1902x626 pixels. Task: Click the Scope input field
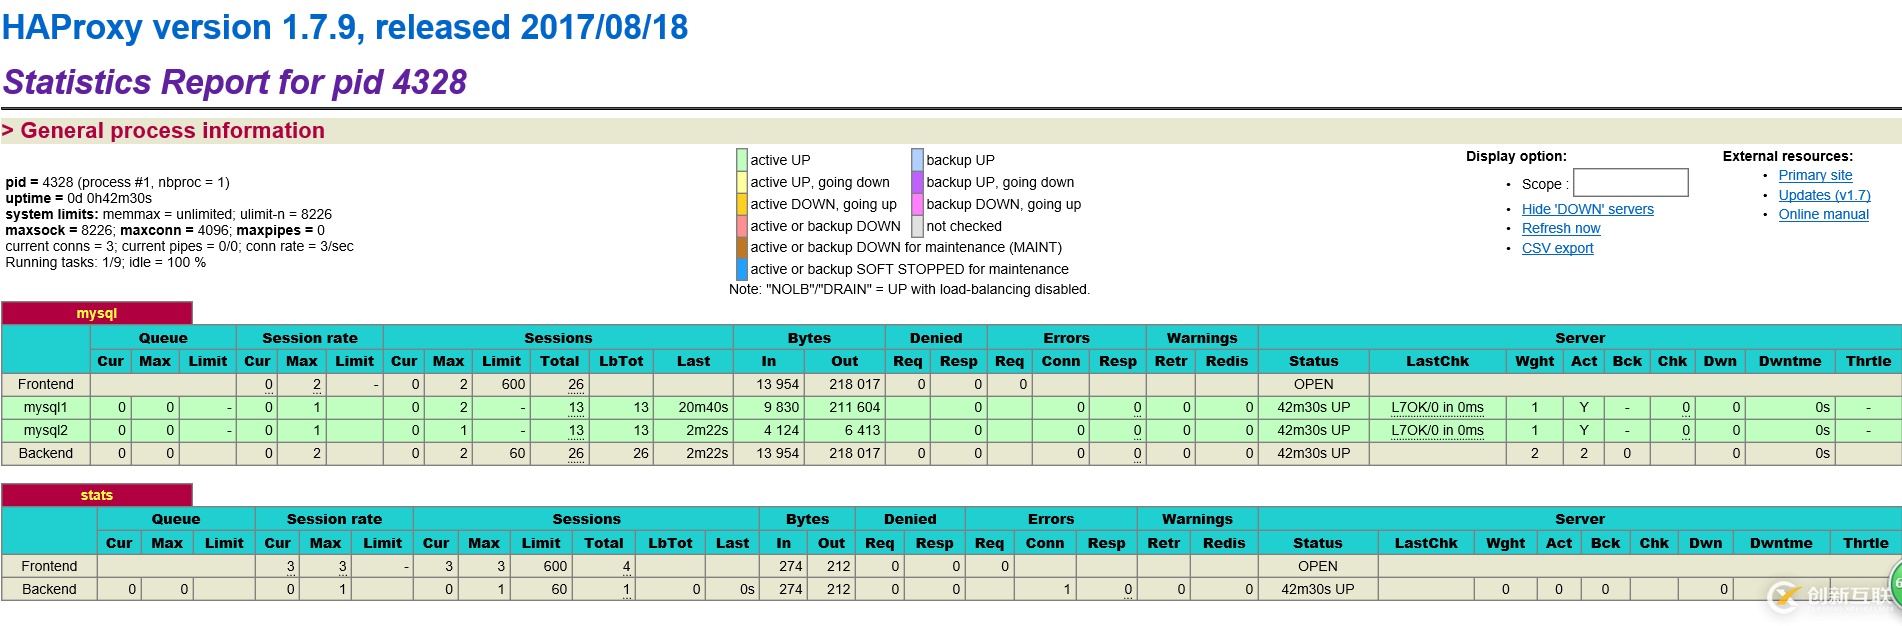point(1630,182)
